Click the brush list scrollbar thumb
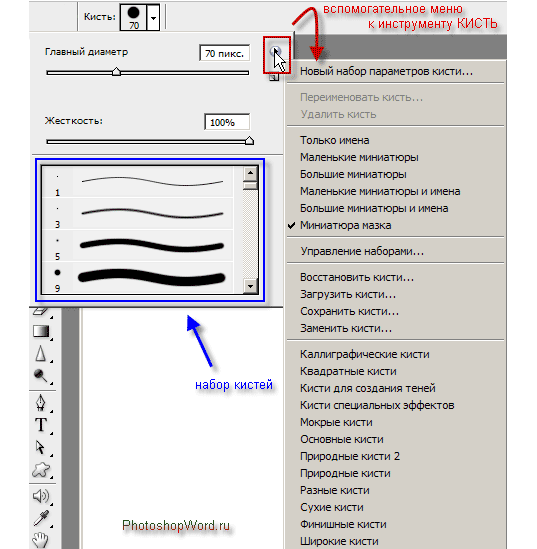 click(250, 185)
